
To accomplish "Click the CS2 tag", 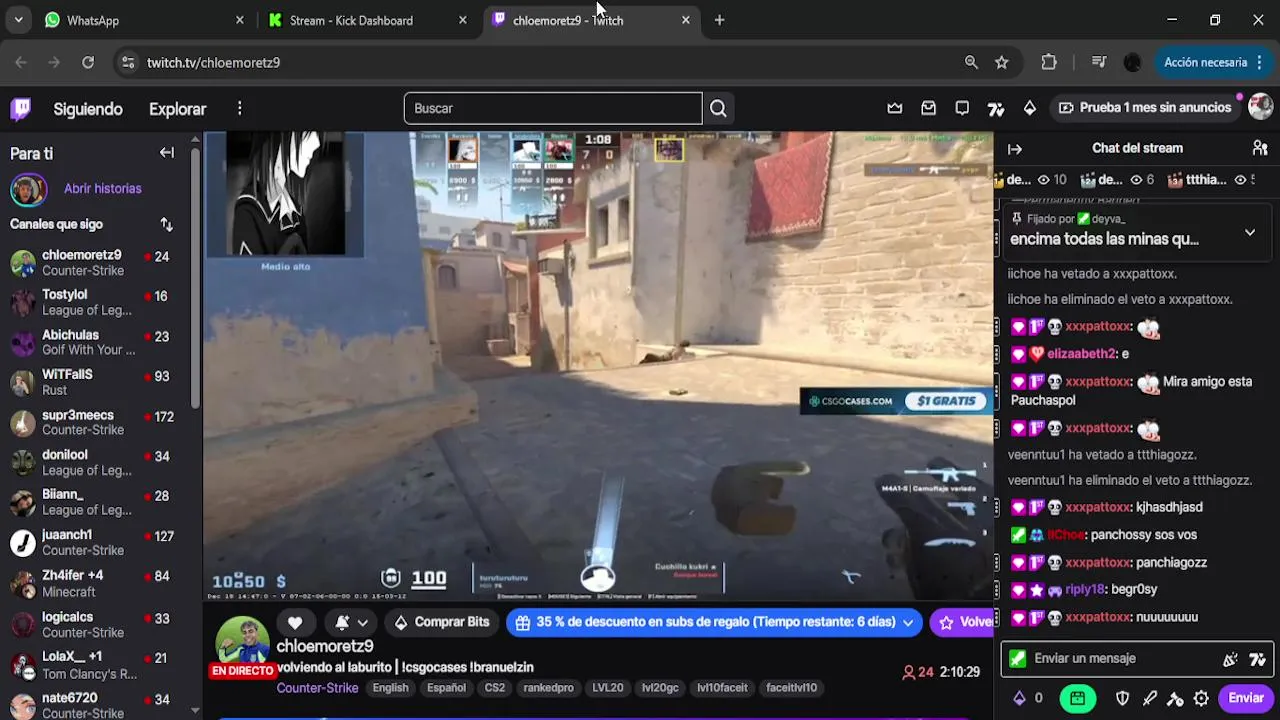I will click(495, 688).
